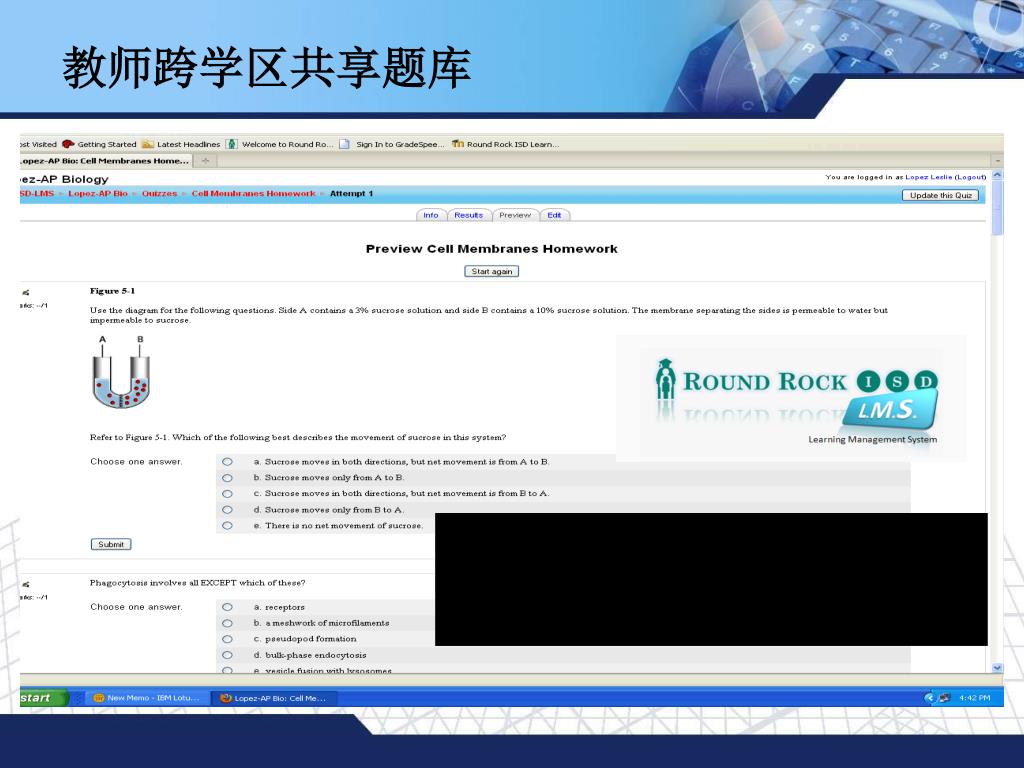Click the Round Rock ISD Learn favicon
Viewport: 1024px width, 768px height.
click(x=458, y=144)
